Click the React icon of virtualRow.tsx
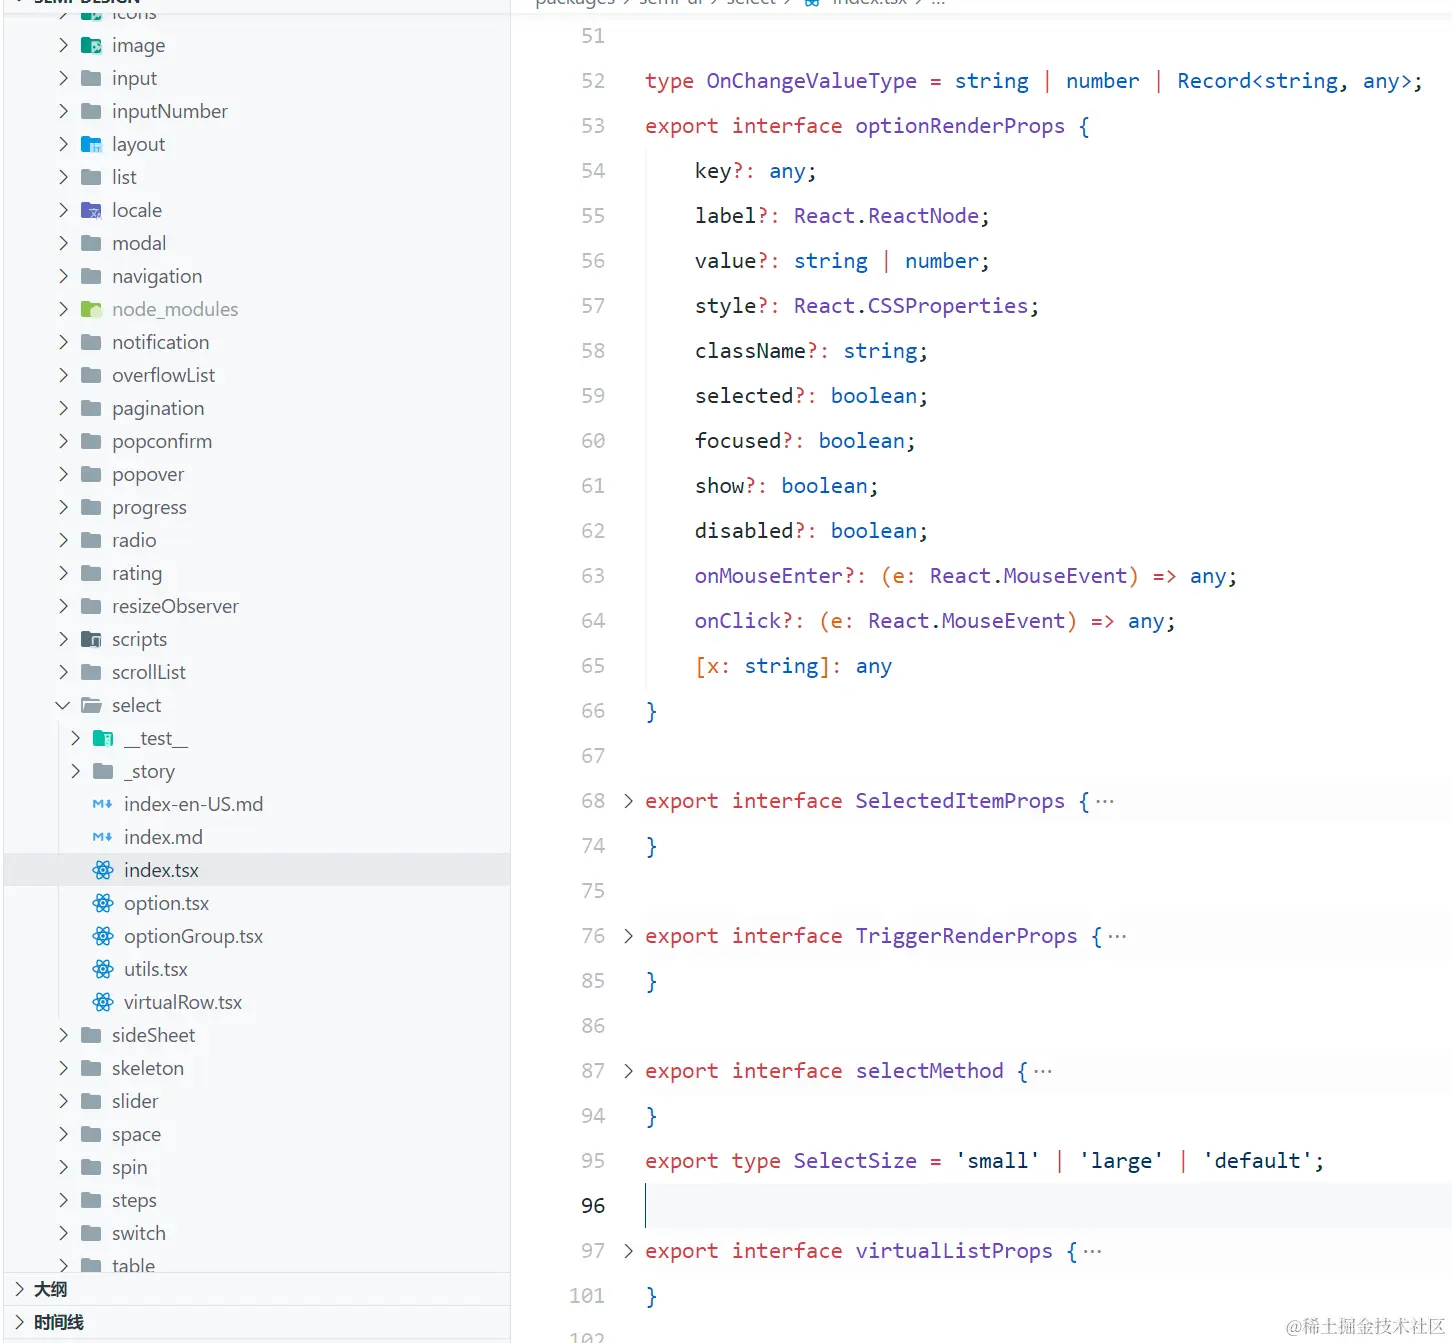Viewport: 1452px width, 1343px height. point(103,1002)
